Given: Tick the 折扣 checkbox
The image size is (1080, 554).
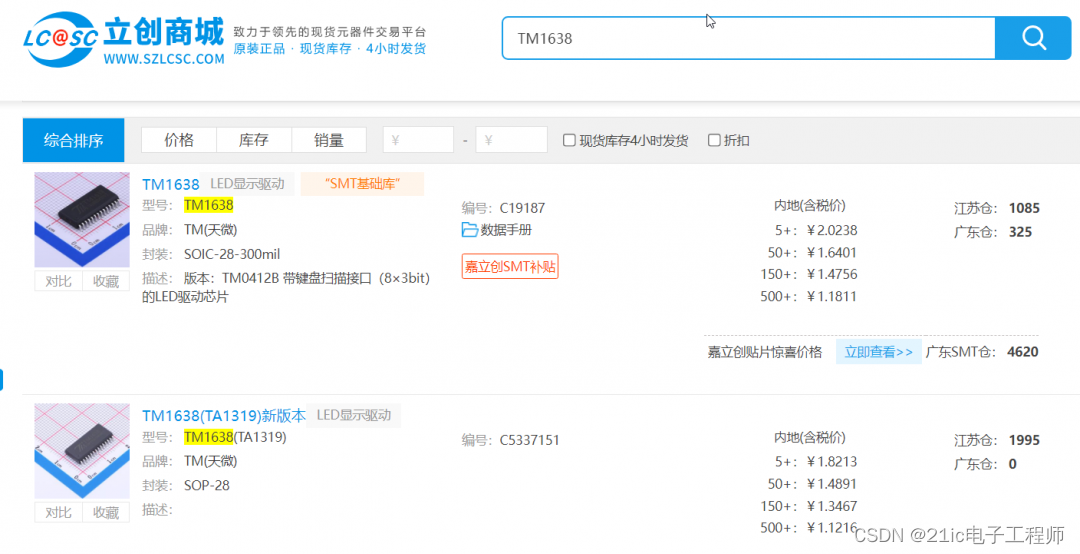Looking at the screenshot, I should 714,141.
